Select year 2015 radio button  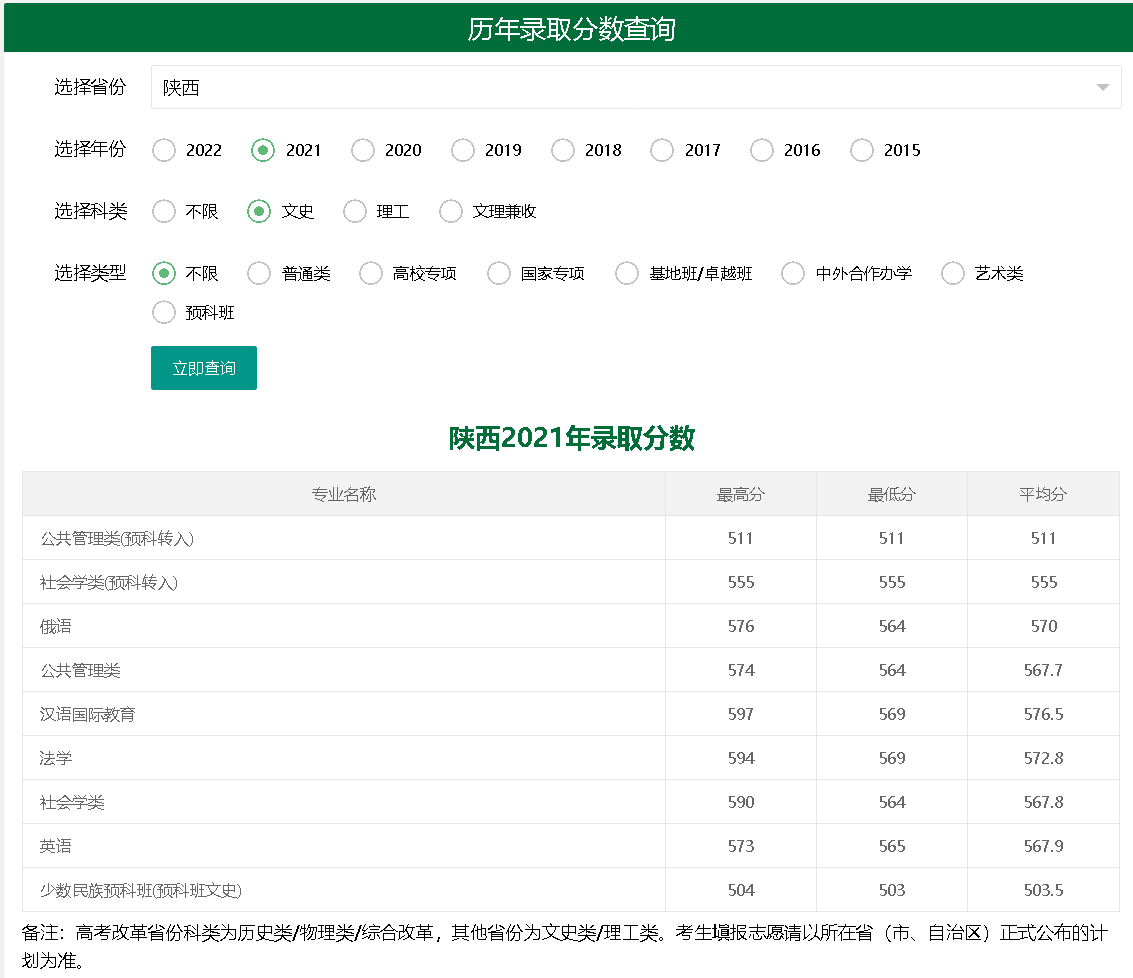click(861, 150)
